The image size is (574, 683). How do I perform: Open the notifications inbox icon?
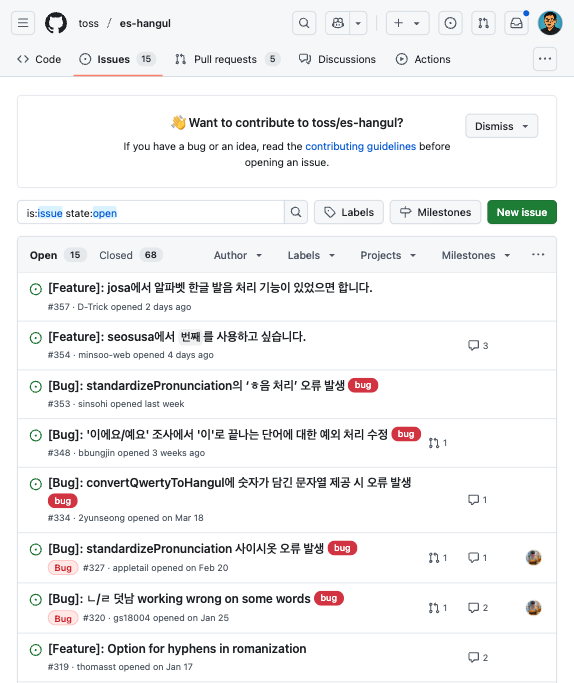pos(517,23)
